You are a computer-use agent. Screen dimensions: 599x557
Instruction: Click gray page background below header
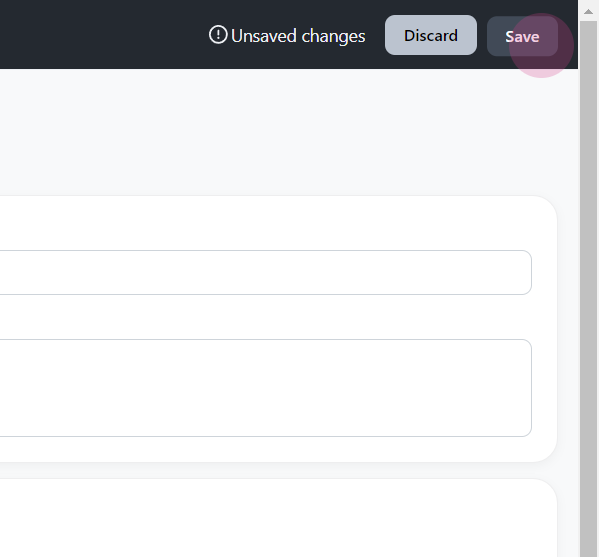coord(287,132)
